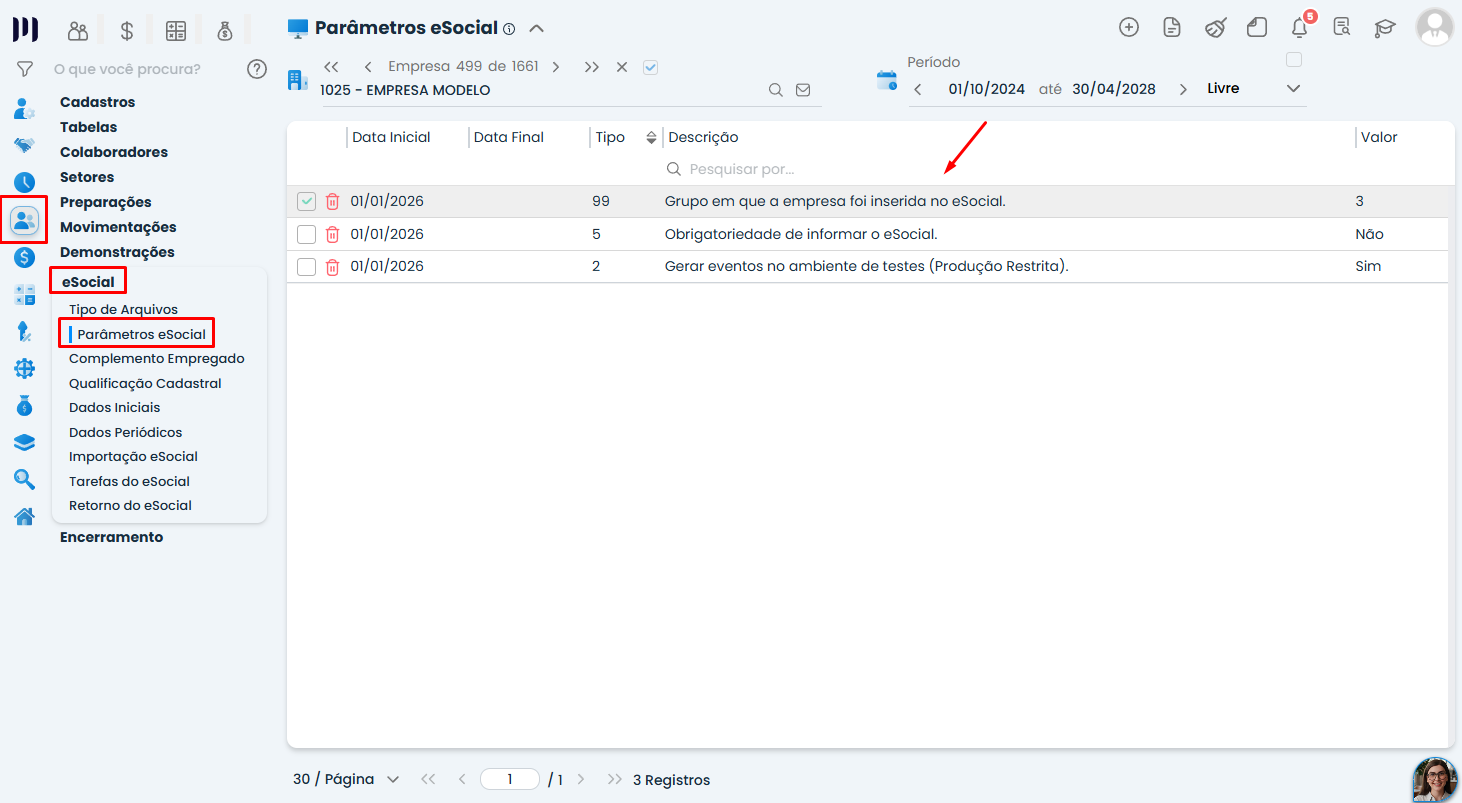Open the user avatar profile menu

tap(1434, 27)
